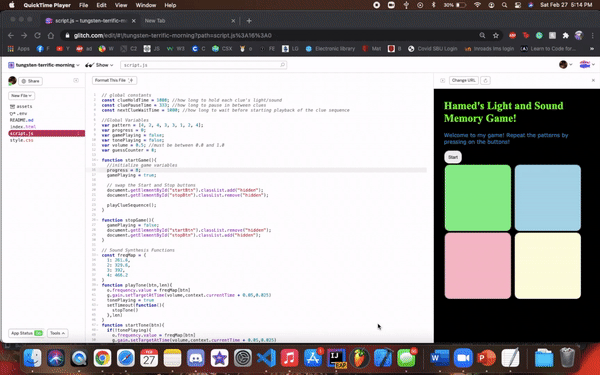The height and width of the screenshot is (375, 600).
Task: Open preview in new window icon
Action: [x=442, y=80]
